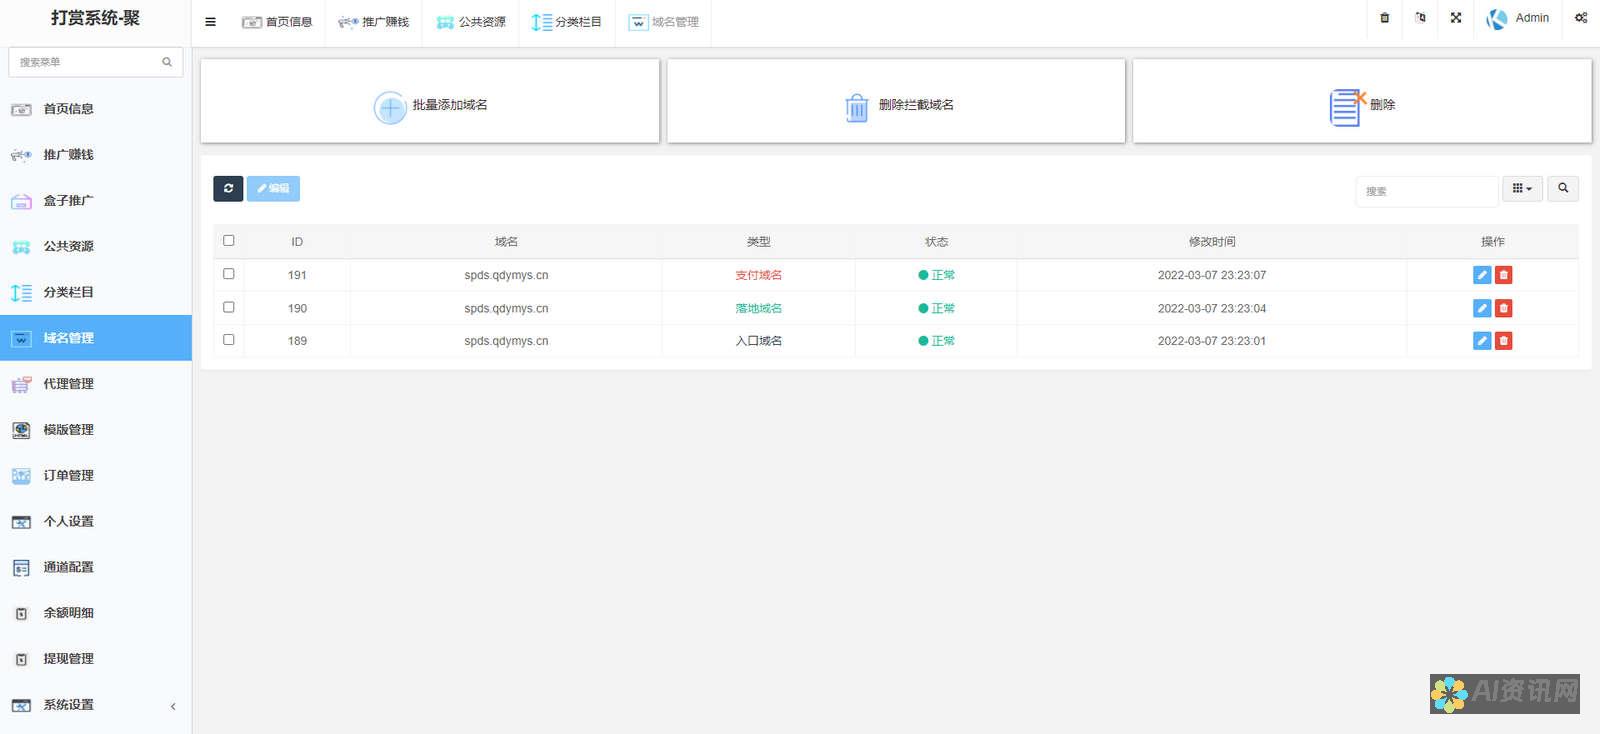
Task: Check the checkbox for row ID 191
Action: click(229, 273)
